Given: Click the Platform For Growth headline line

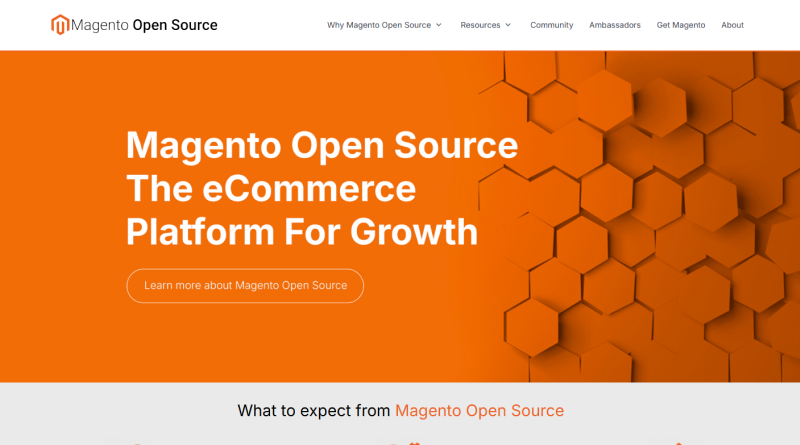Looking at the screenshot, I should pyautogui.click(x=302, y=232).
